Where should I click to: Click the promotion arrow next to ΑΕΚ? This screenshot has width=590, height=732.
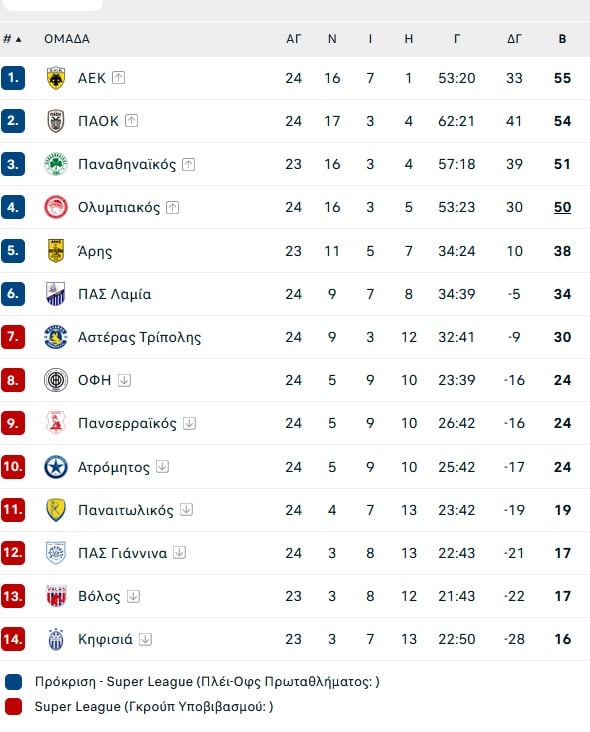click(119, 77)
